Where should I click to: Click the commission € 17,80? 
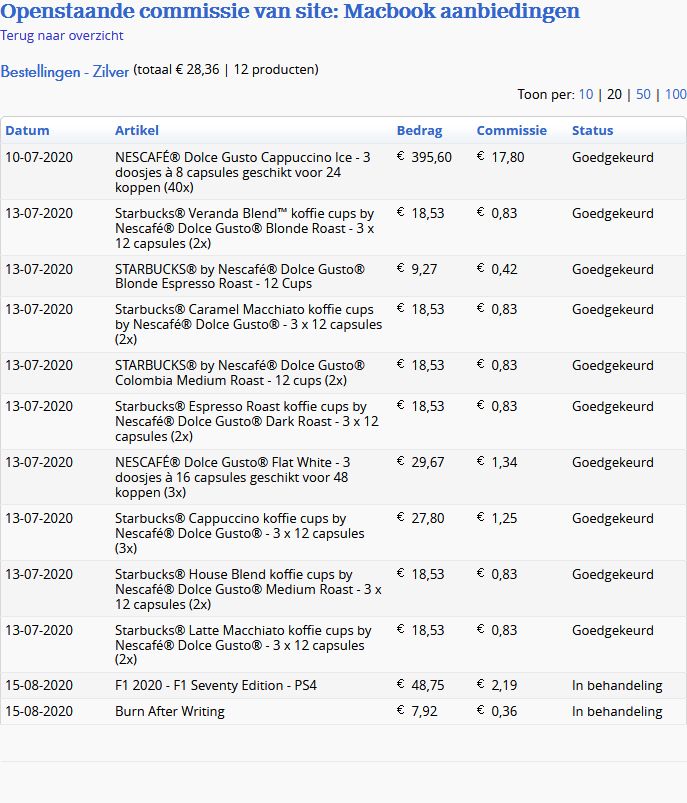tap(501, 157)
